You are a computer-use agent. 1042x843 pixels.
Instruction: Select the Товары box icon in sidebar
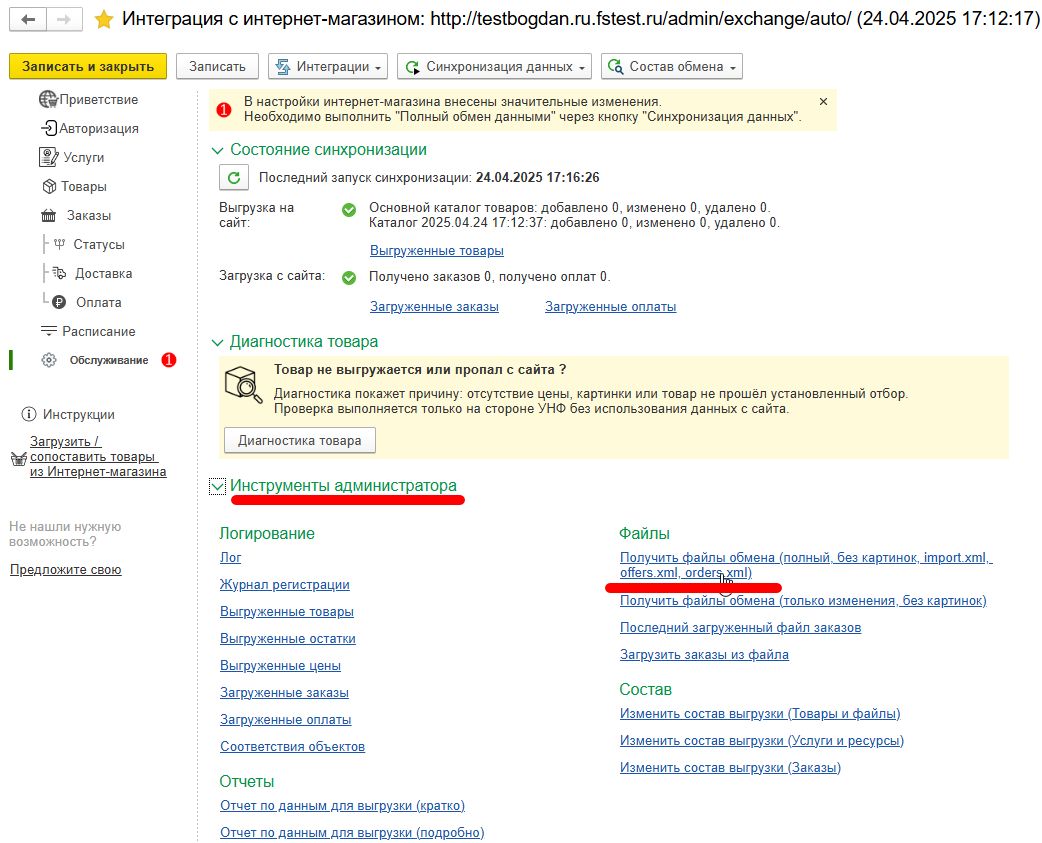(x=48, y=187)
